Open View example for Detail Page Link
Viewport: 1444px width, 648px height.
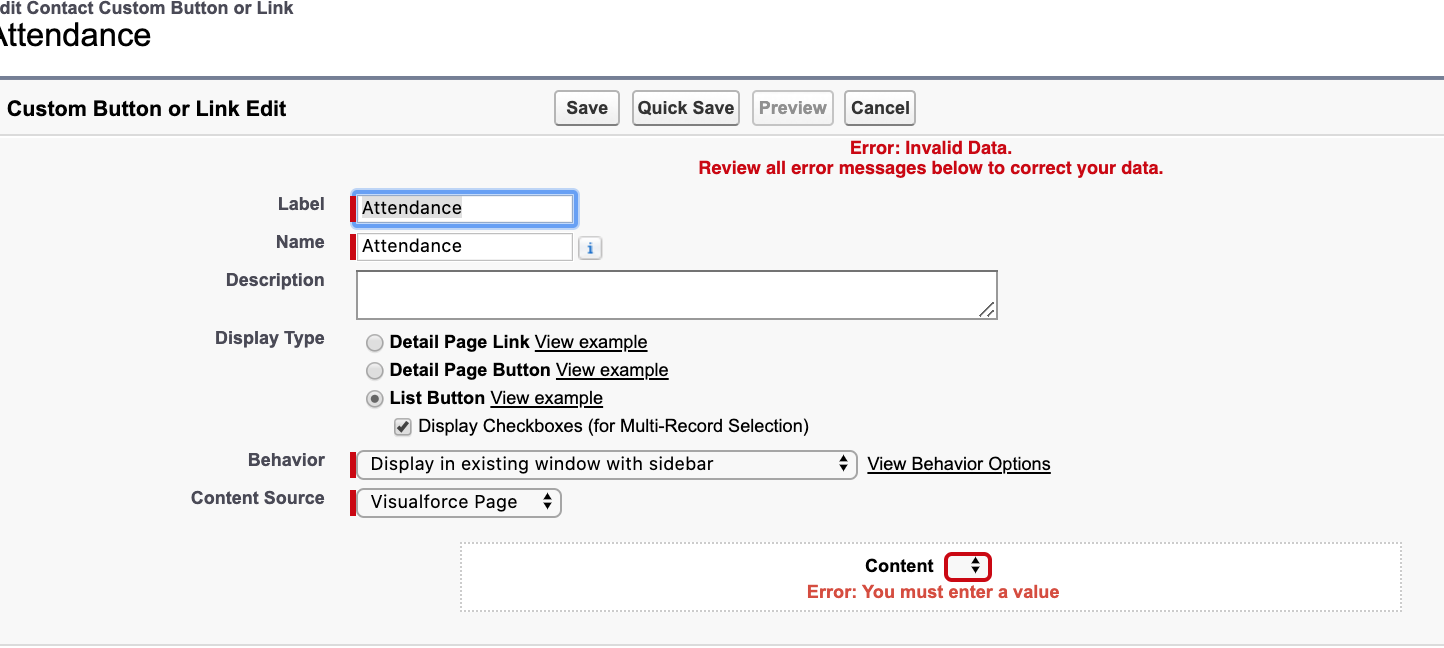[x=591, y=342]
